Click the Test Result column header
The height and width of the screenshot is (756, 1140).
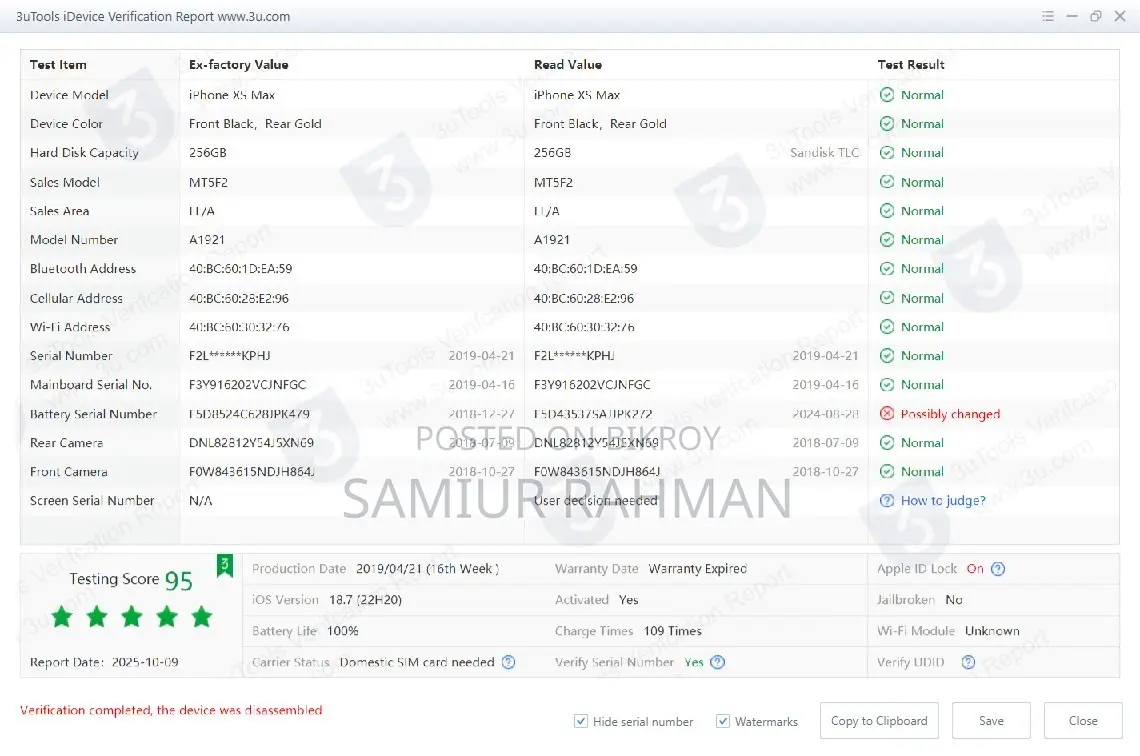(x=911, y=65)
